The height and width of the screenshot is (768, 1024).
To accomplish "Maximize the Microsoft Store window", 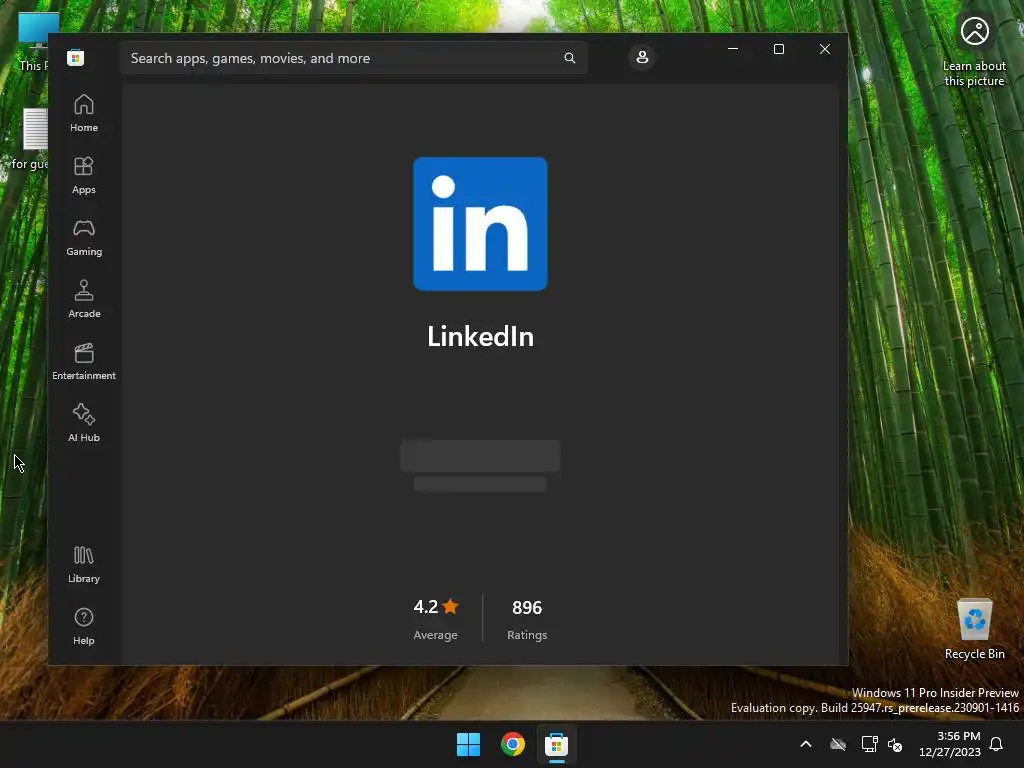I will [778, 49].
